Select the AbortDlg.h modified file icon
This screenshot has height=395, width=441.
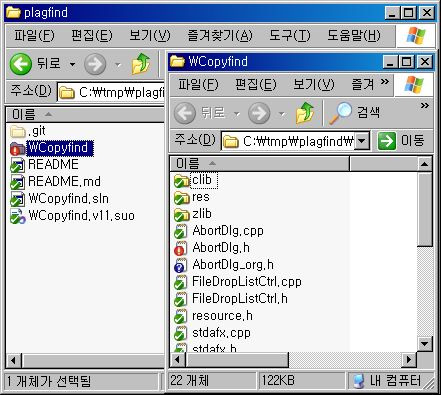(x=181, y=248)
